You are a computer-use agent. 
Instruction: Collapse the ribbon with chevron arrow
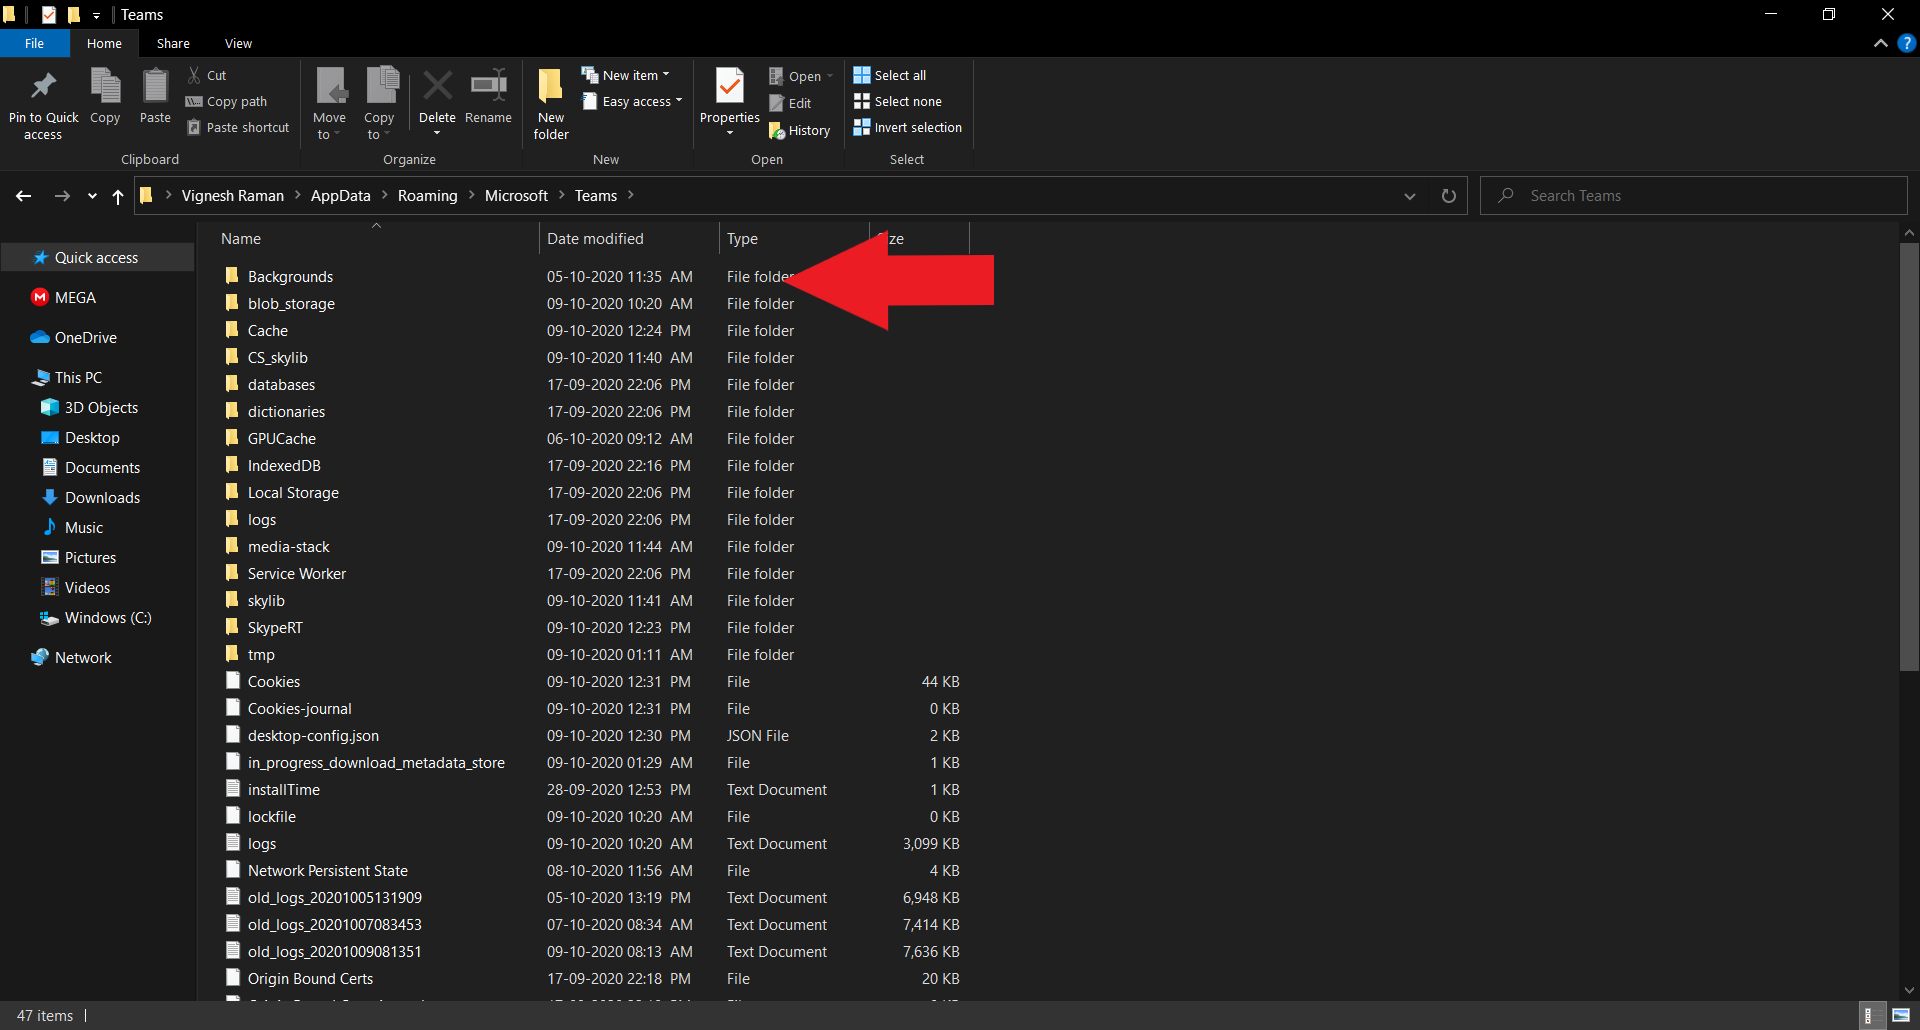coord(1880,43)
